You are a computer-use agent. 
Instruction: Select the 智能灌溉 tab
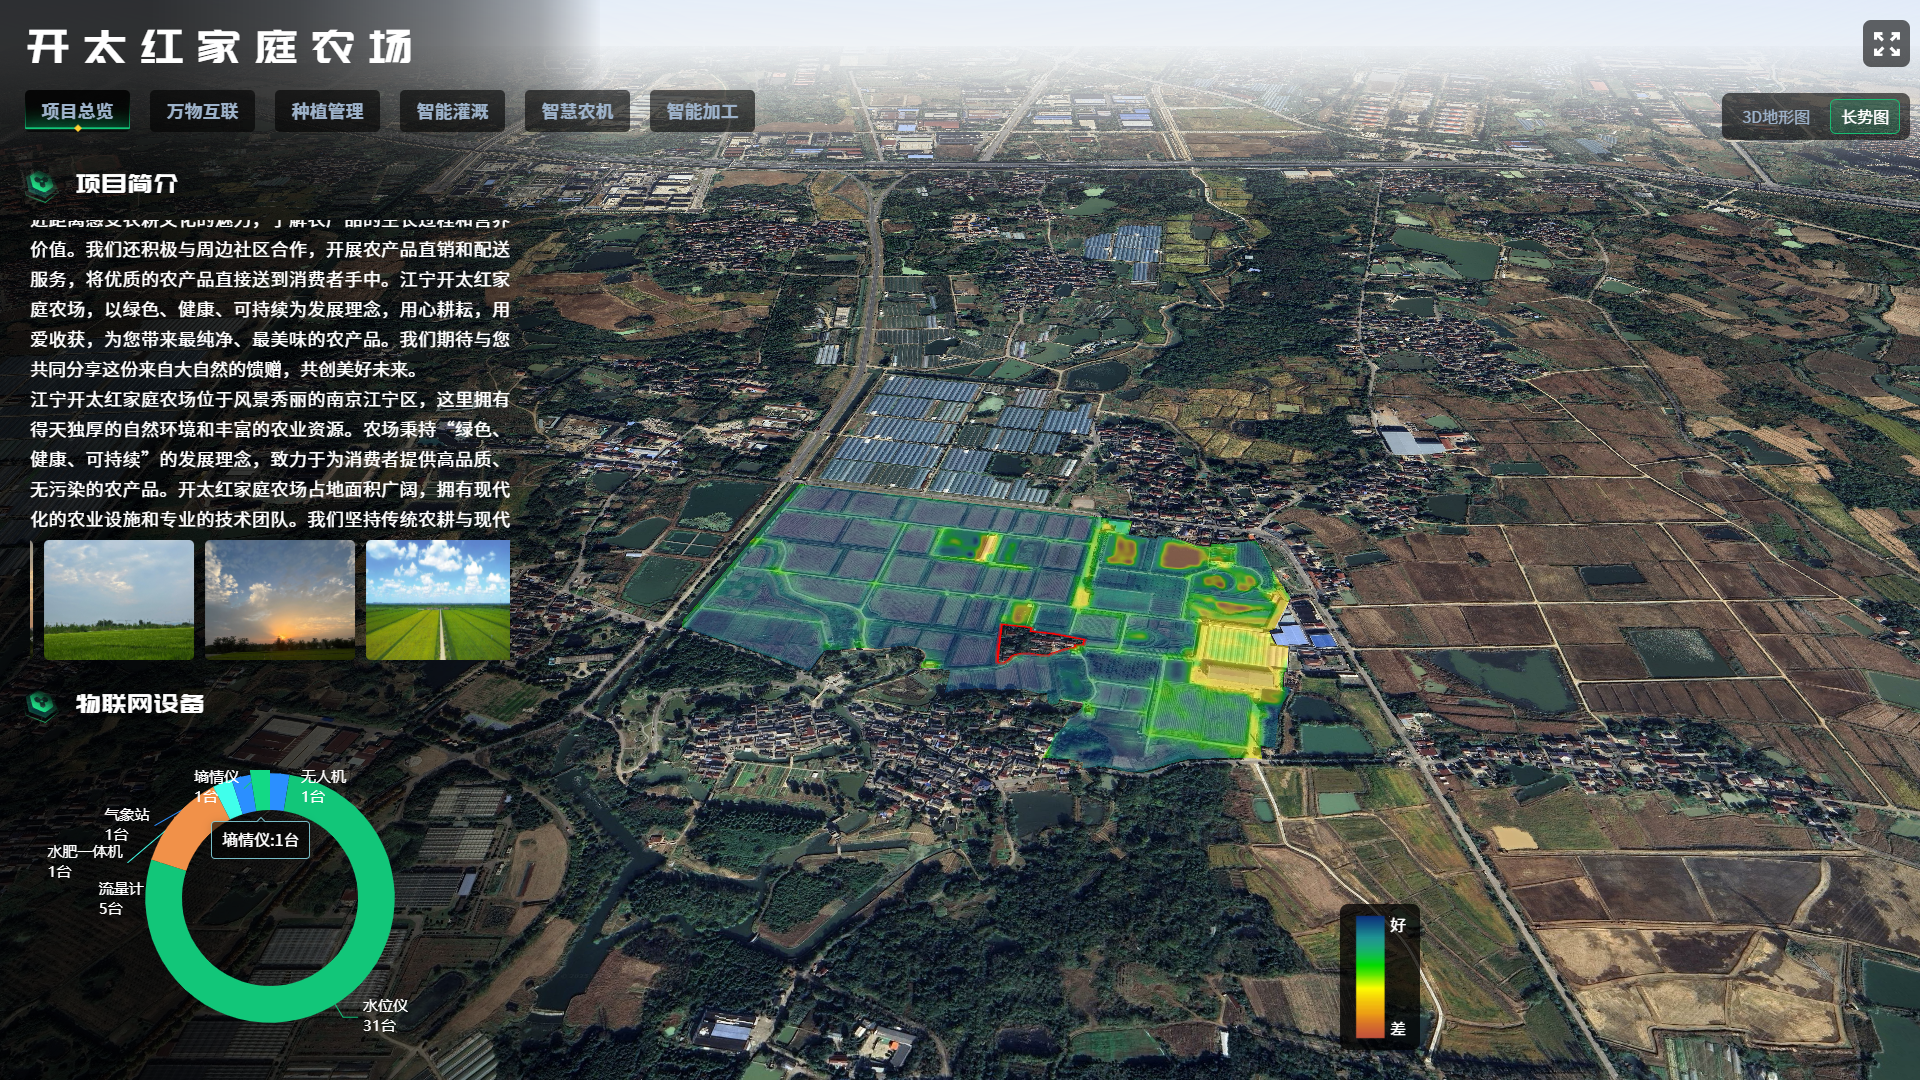(452, 111)
